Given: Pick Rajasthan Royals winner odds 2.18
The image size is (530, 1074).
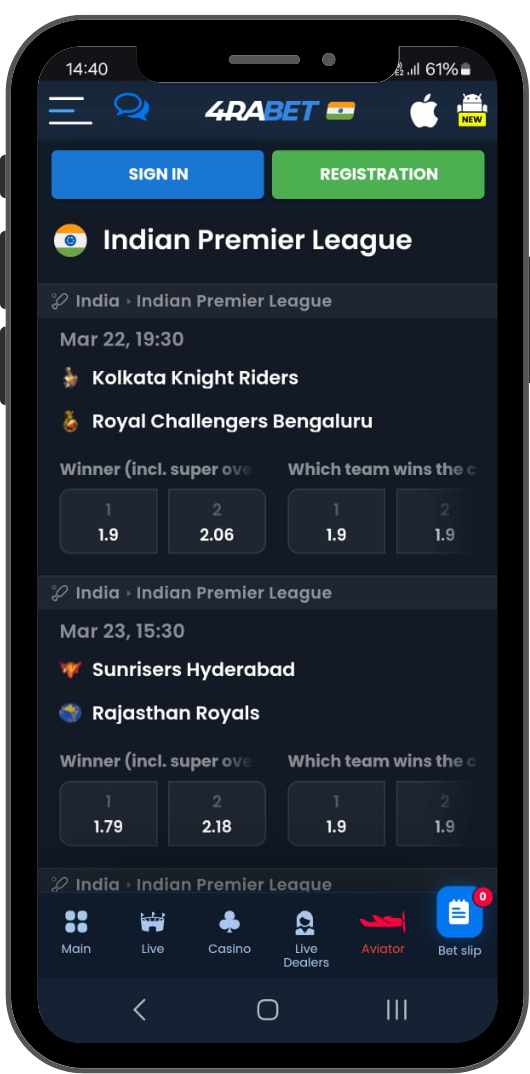Looking at the screenshot, I should click(x=216, y=813).
